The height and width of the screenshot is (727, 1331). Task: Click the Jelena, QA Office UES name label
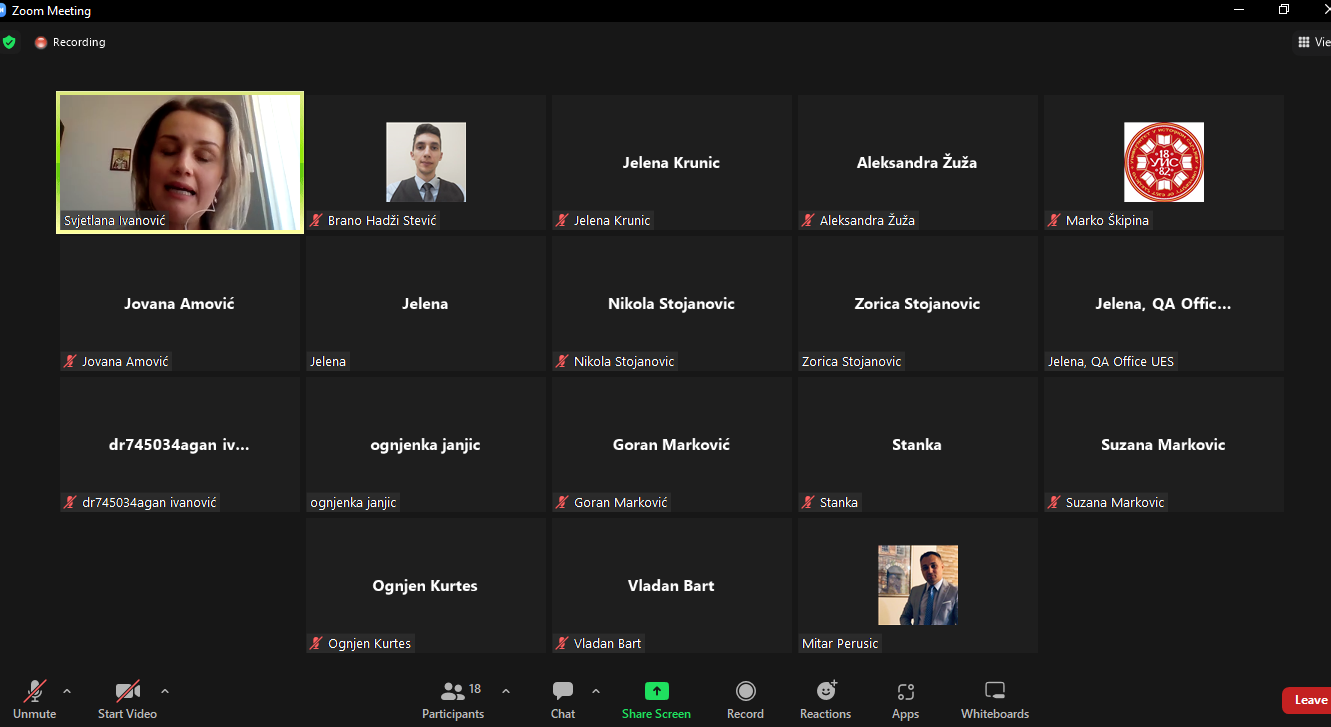1111,361
